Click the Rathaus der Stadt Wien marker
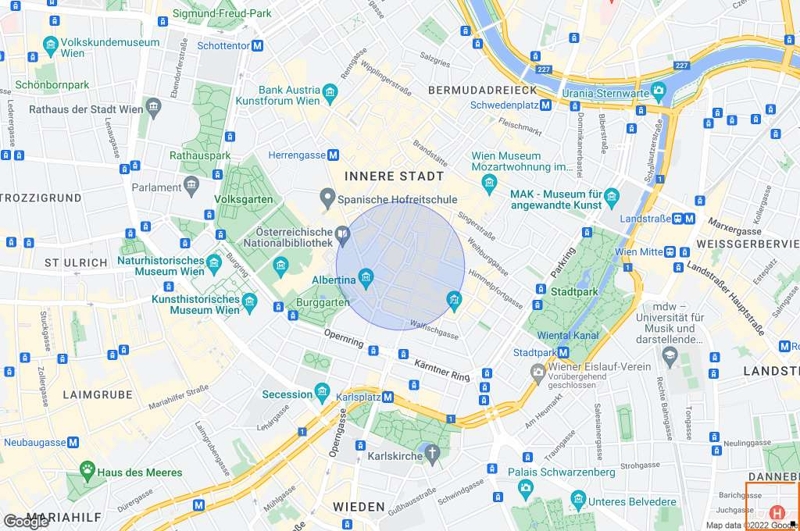This screenshot has height=531, width=800. pos(153,108)
